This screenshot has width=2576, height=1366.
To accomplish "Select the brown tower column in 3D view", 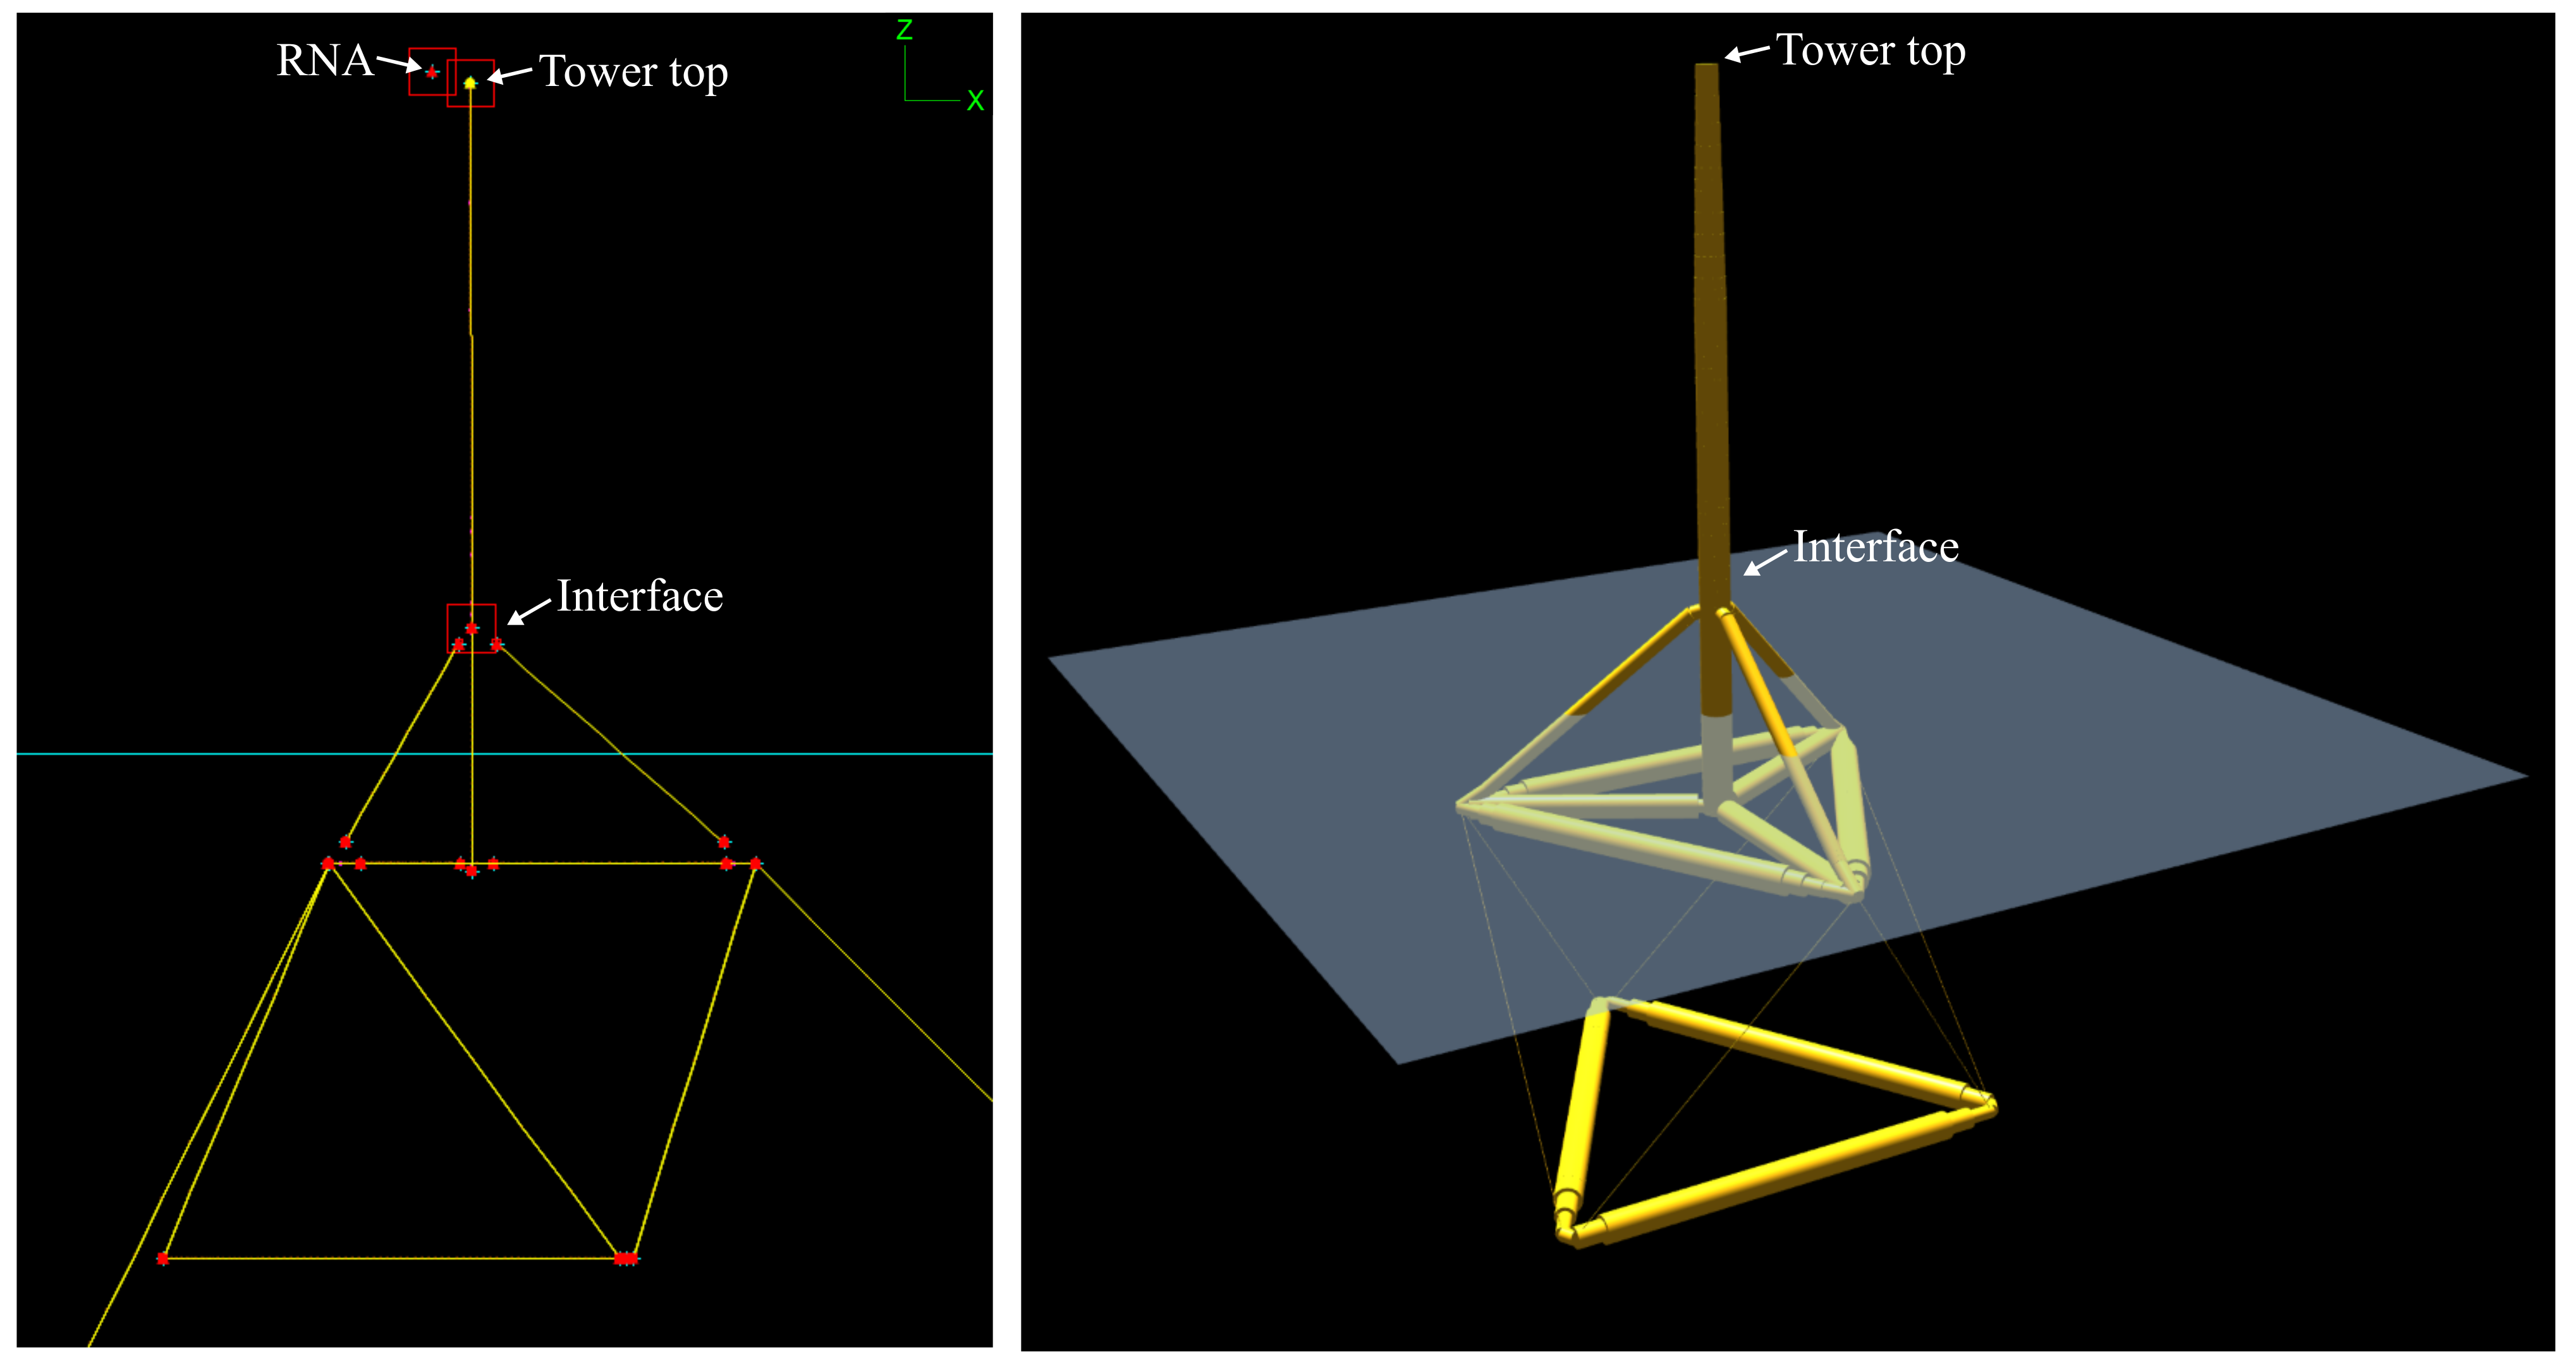I will (1711, 350).
